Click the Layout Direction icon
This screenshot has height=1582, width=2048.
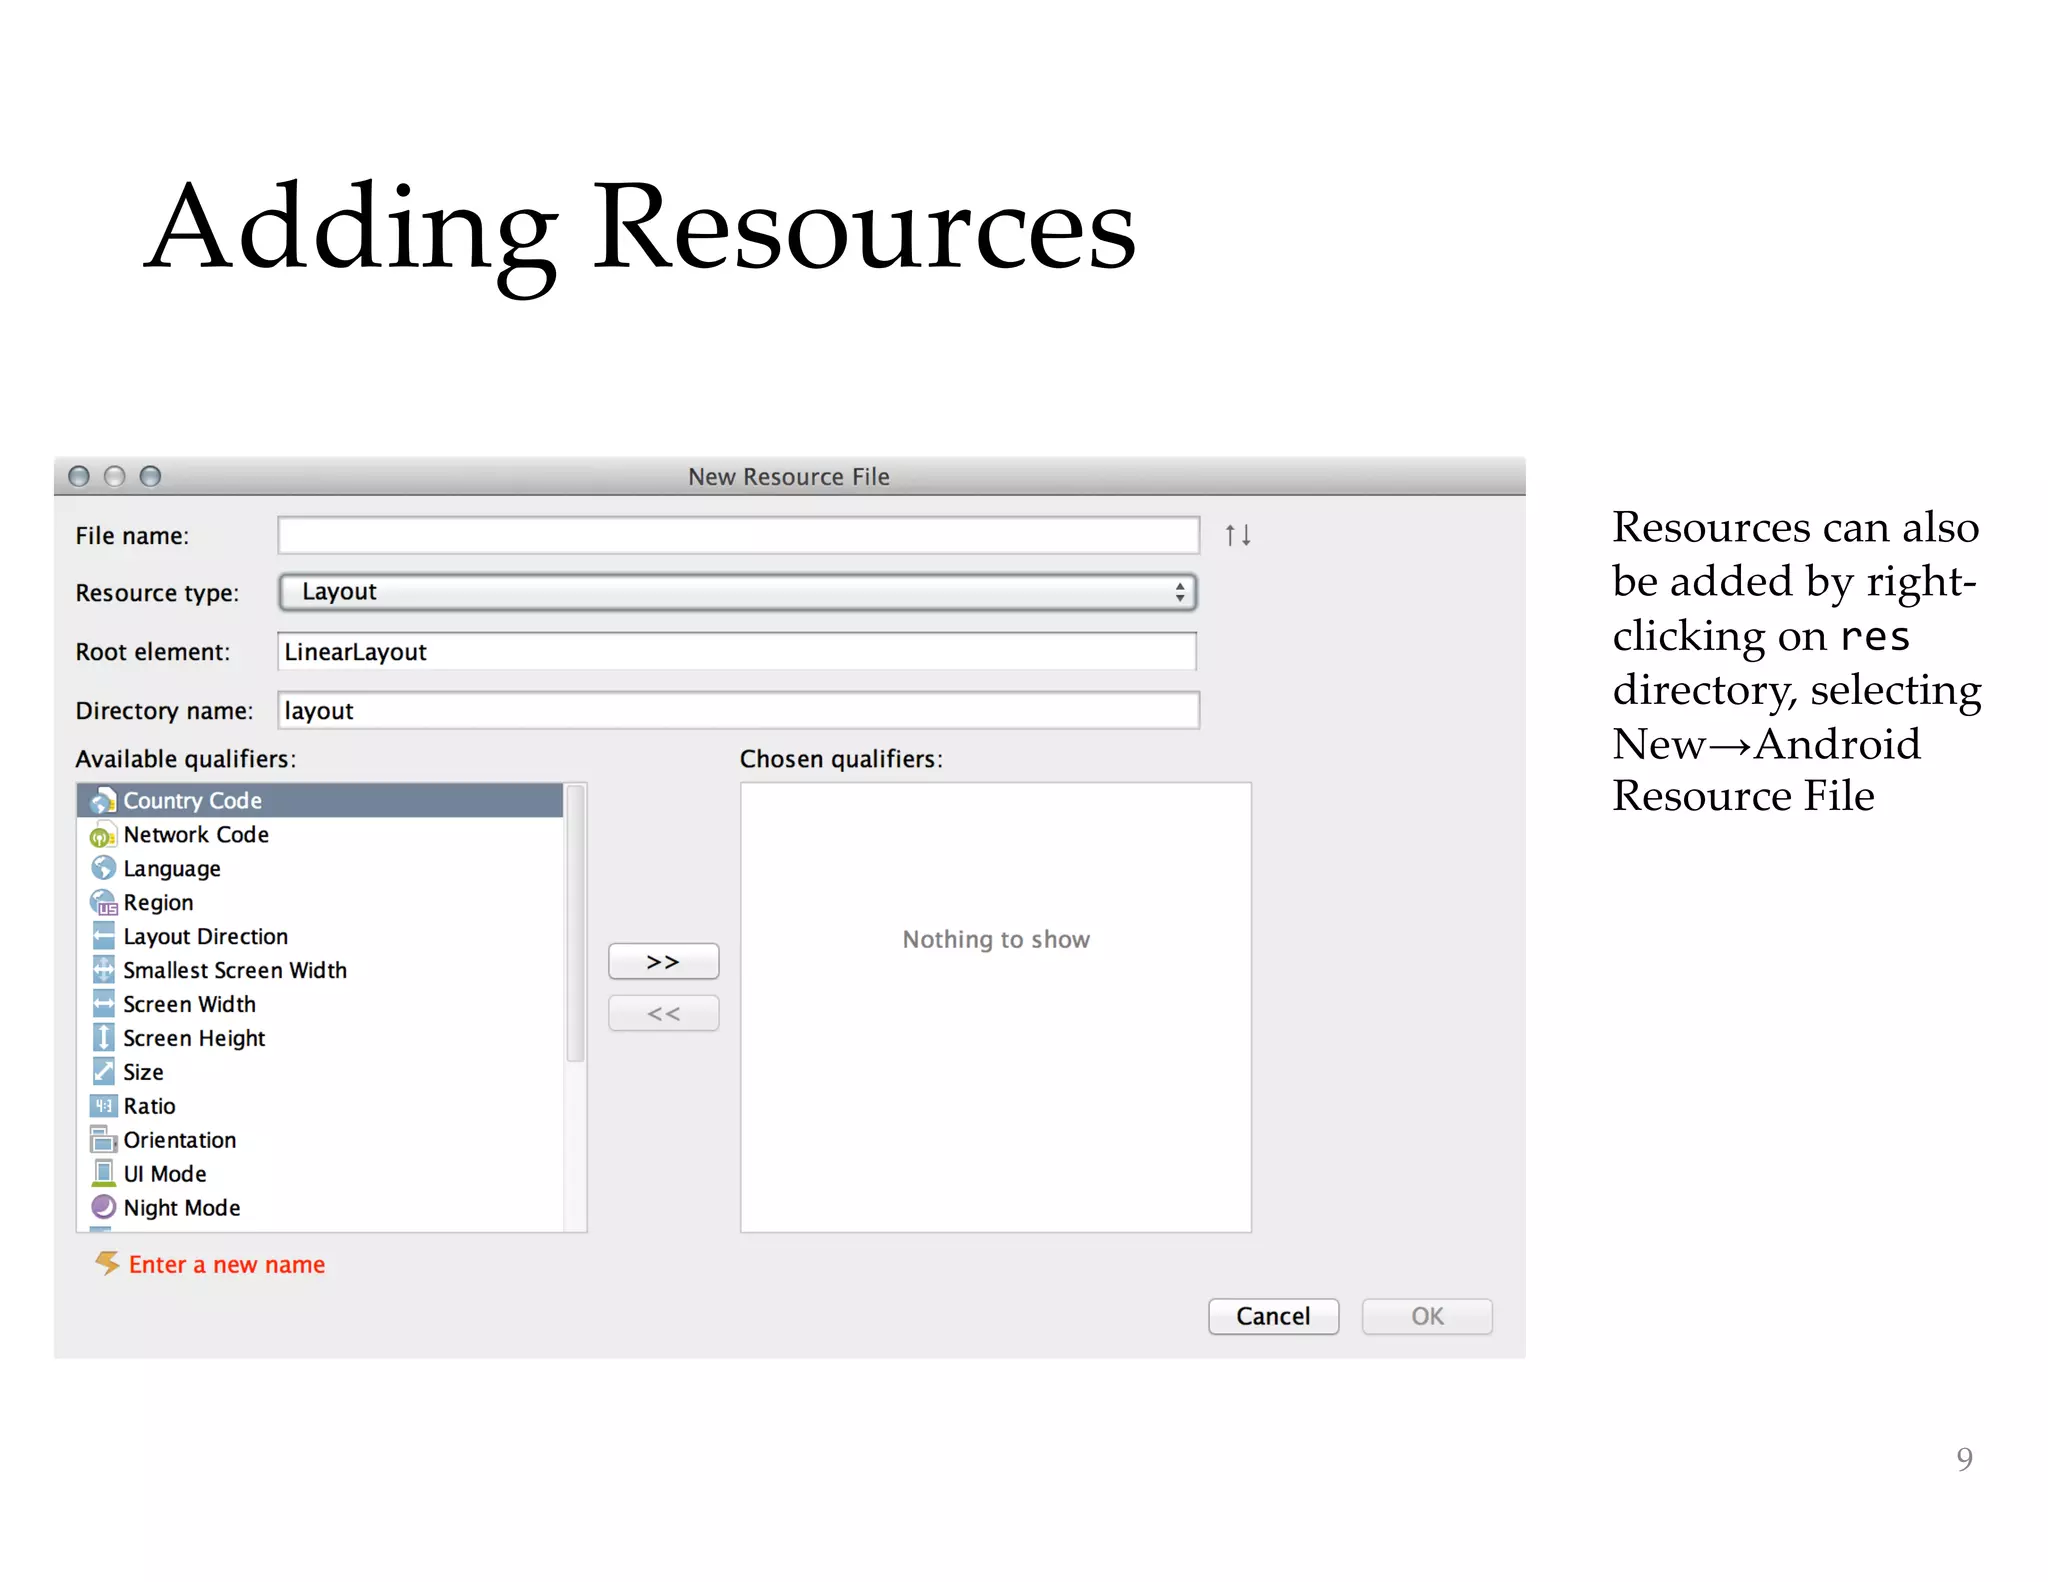(x=103, y=936)
